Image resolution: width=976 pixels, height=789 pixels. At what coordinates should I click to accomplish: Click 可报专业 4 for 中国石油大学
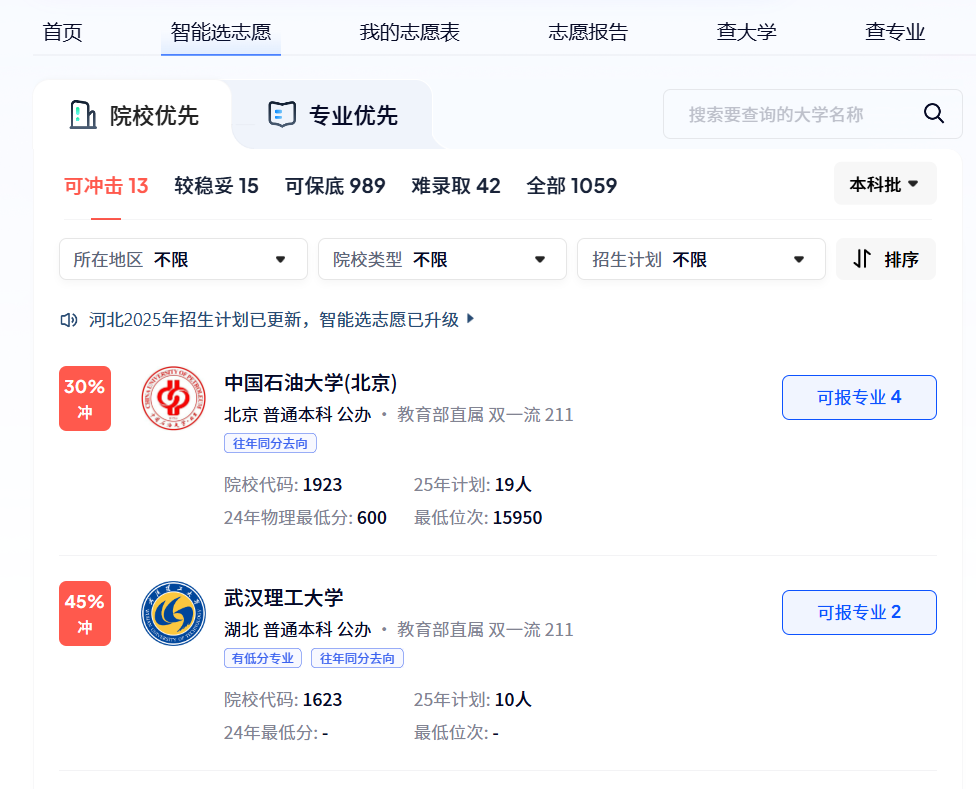click(x=858, y=397)
